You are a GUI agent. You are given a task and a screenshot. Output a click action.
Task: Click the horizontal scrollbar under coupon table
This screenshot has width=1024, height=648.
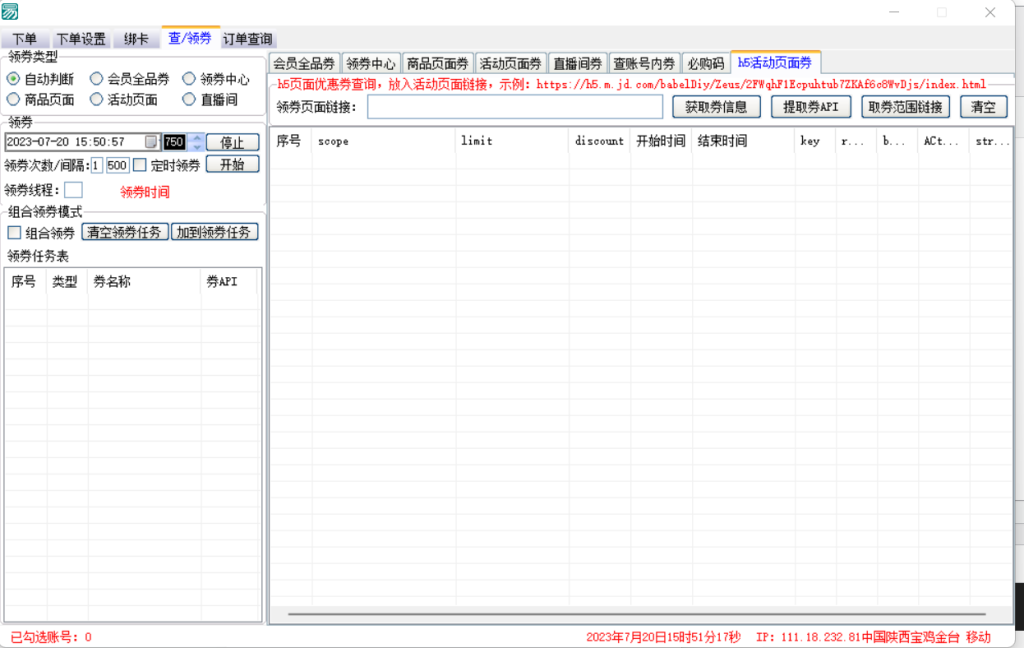[x=636, y=613]
